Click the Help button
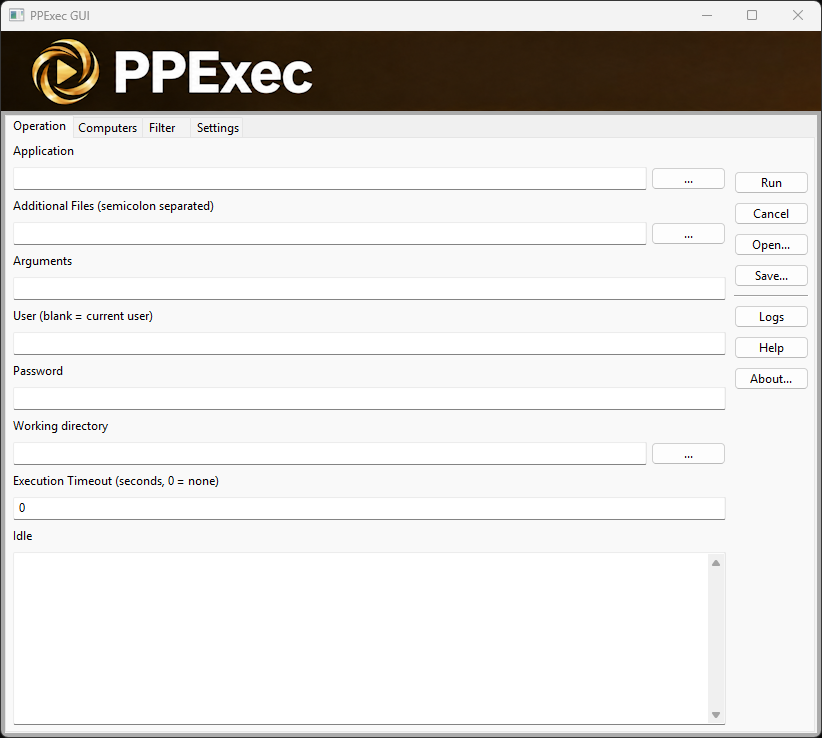Image resolution: width=822 pixels, height=738 pixels. [771, 348]
